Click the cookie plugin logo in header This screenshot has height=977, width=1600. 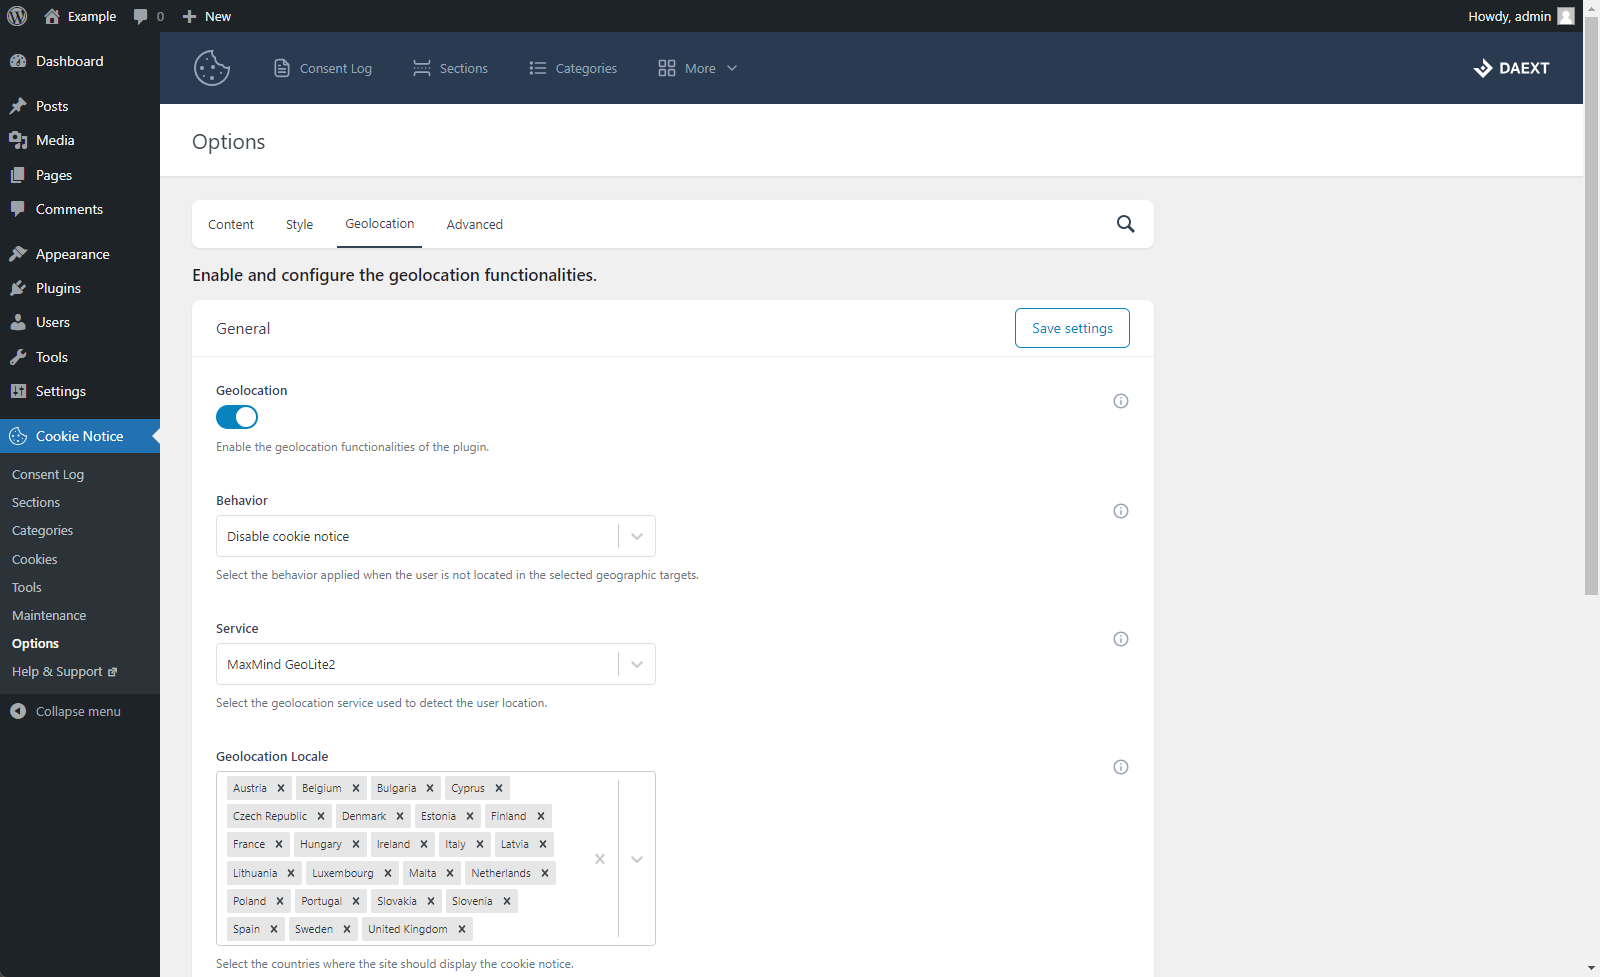click(x=212, y=68)
